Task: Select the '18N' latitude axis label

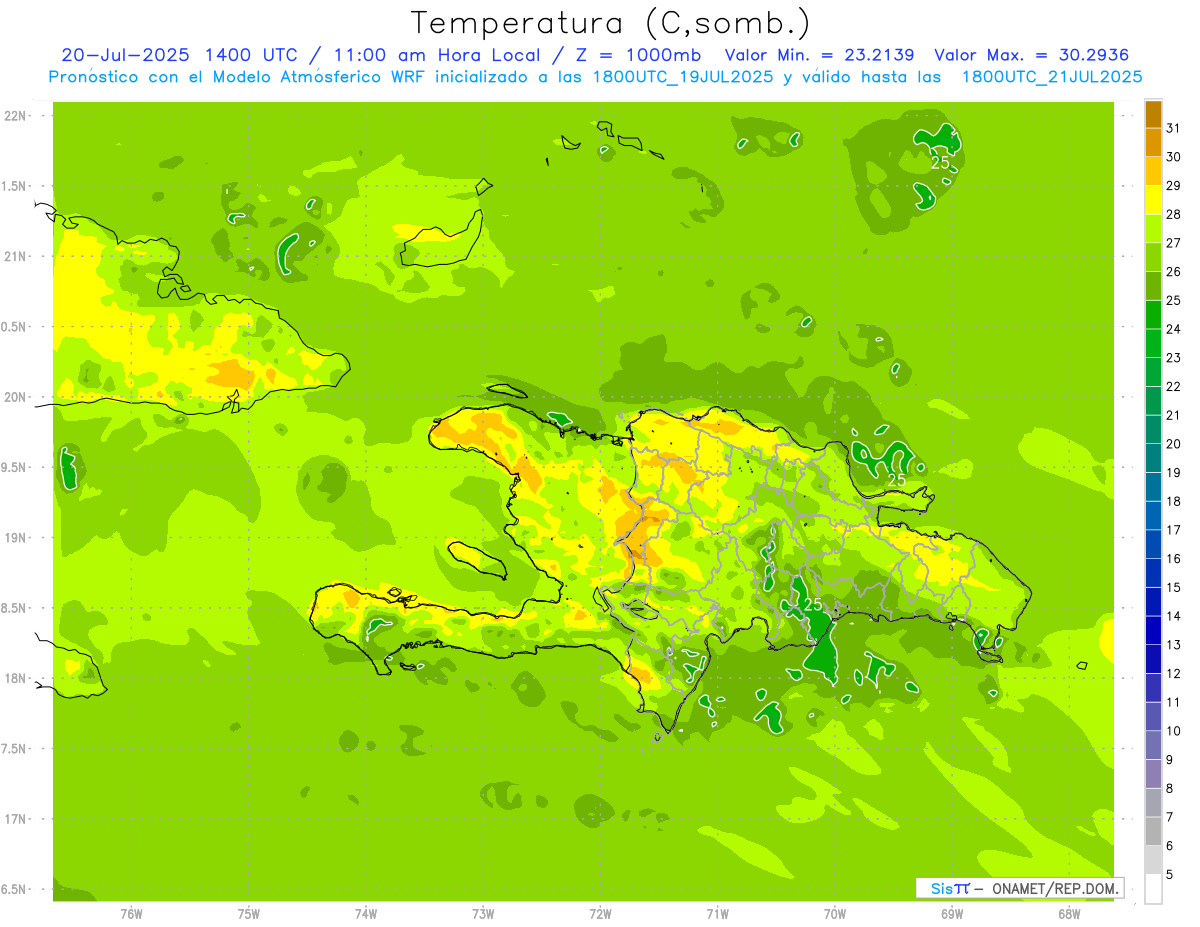Action: tap(15, 678)
